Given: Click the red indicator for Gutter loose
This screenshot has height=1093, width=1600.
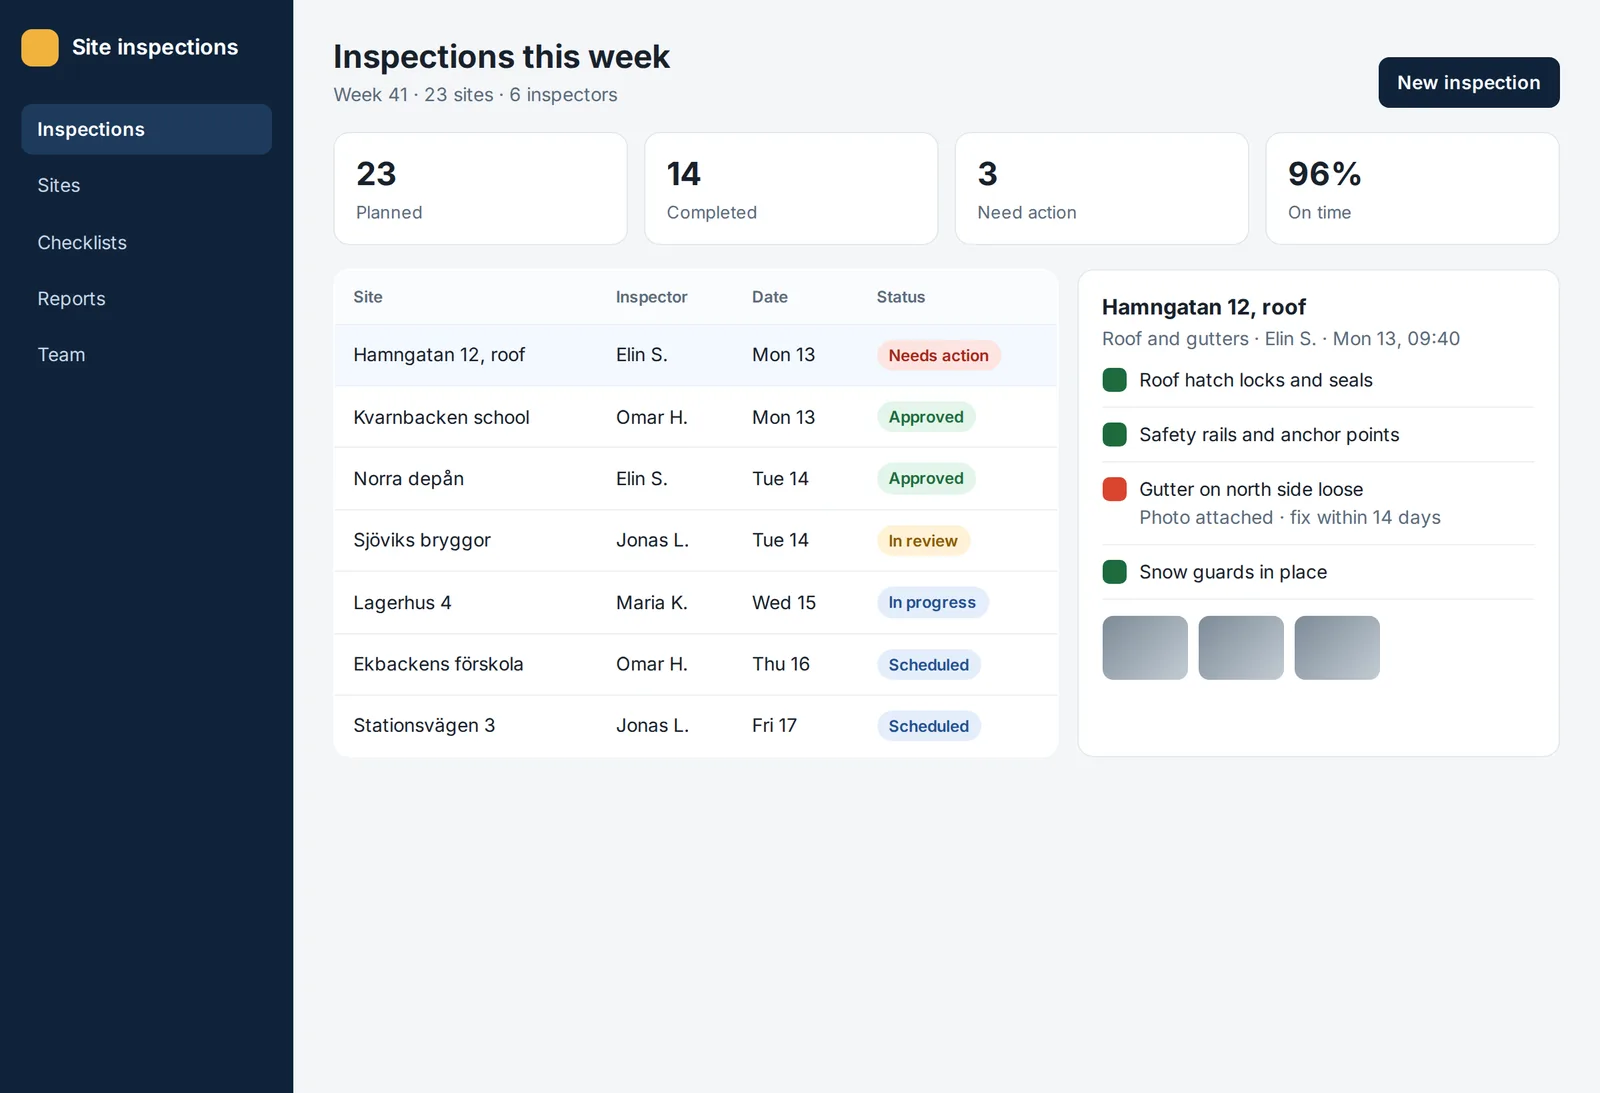Looking at the screenshot, I should pyautogui.click(x=1114, y=489).
